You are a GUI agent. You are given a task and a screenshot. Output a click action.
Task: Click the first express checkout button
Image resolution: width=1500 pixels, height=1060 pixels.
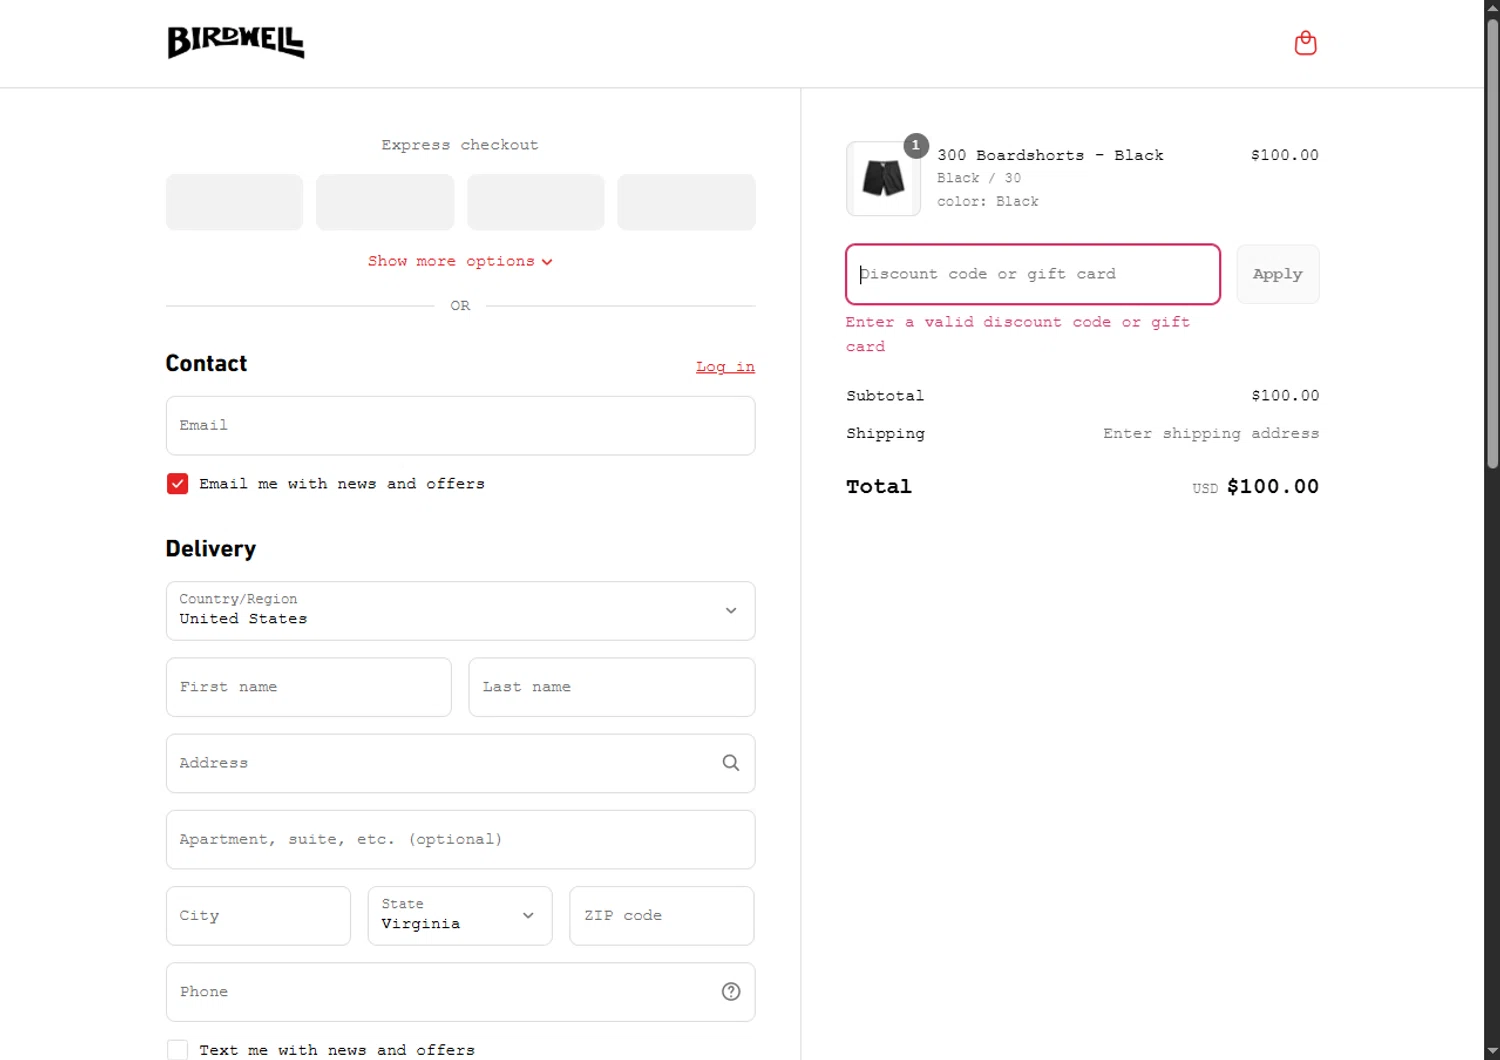pyautogui.click(x=234, y=202)
